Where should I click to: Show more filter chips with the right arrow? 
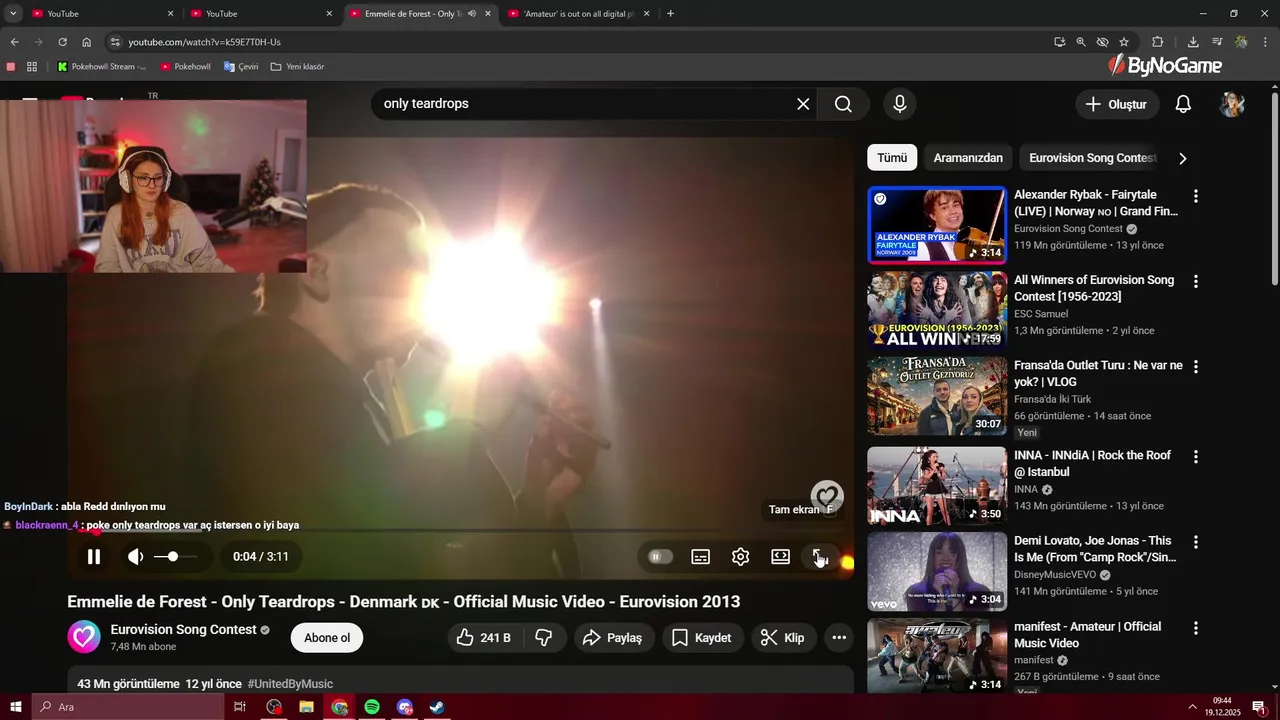(x=1183, y=158)
